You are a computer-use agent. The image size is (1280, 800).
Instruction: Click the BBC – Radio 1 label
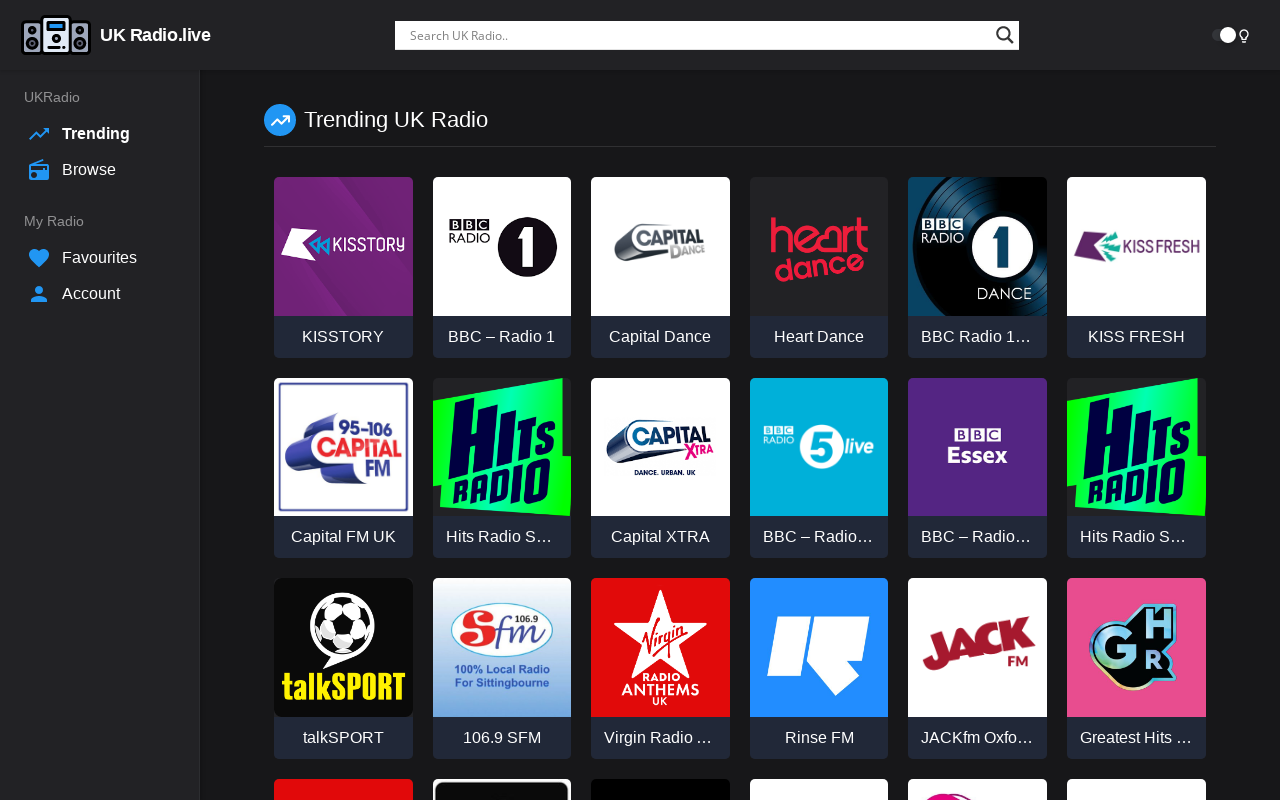coord(502,337)
